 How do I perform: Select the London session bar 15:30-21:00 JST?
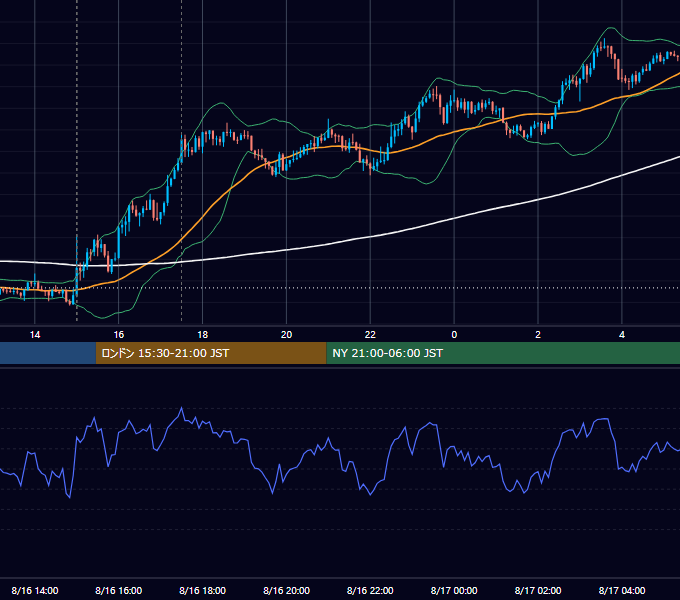coord(211,353)
